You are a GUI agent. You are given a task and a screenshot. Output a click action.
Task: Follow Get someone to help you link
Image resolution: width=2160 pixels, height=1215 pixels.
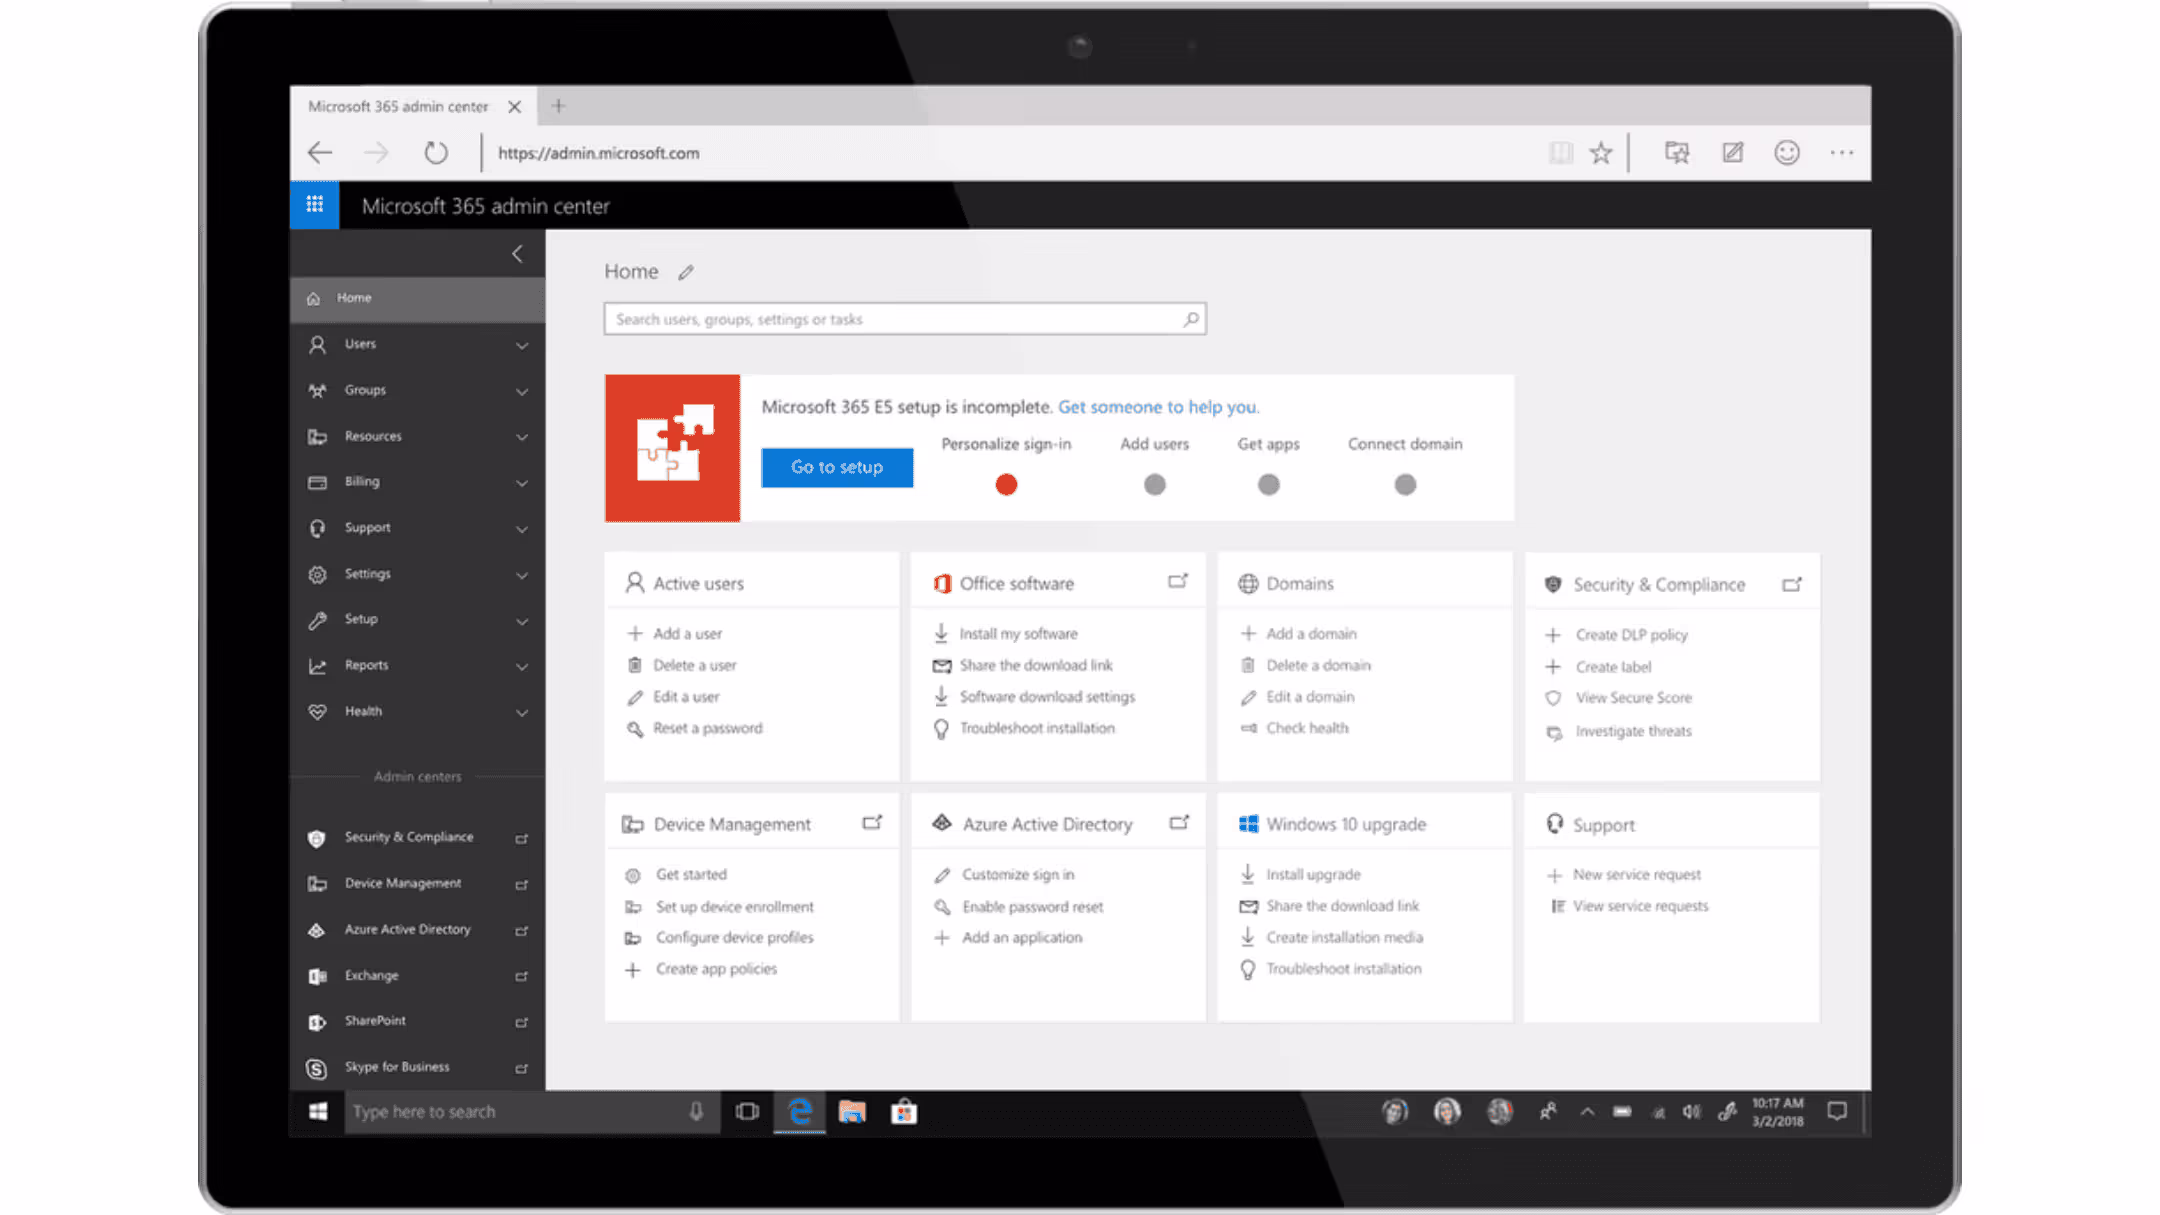1159,407
